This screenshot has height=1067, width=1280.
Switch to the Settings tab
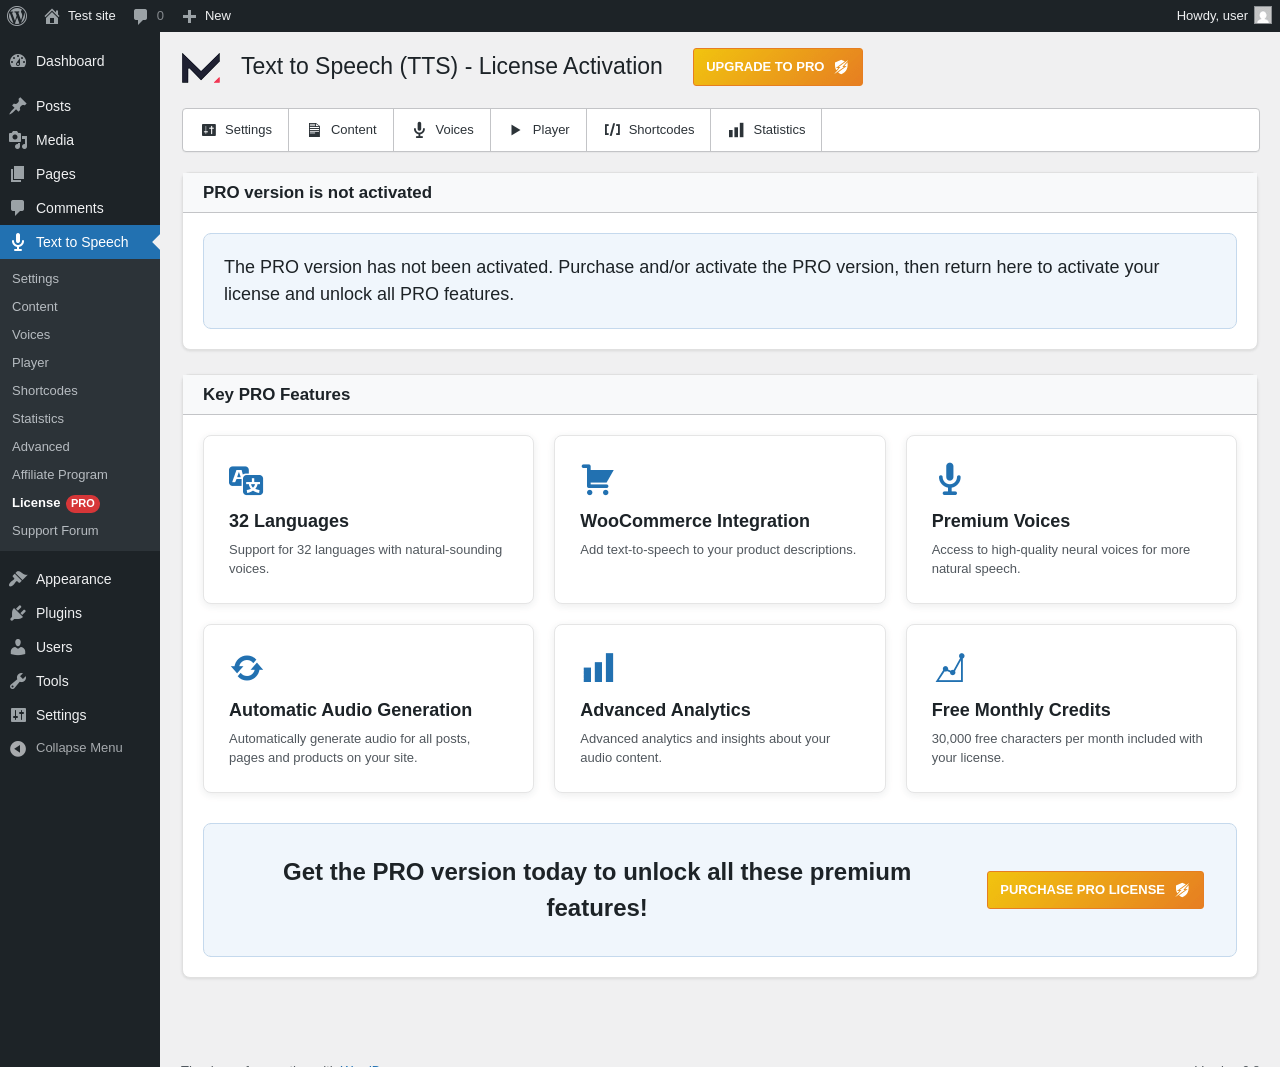pyautogui.click(x=236, y=130)
